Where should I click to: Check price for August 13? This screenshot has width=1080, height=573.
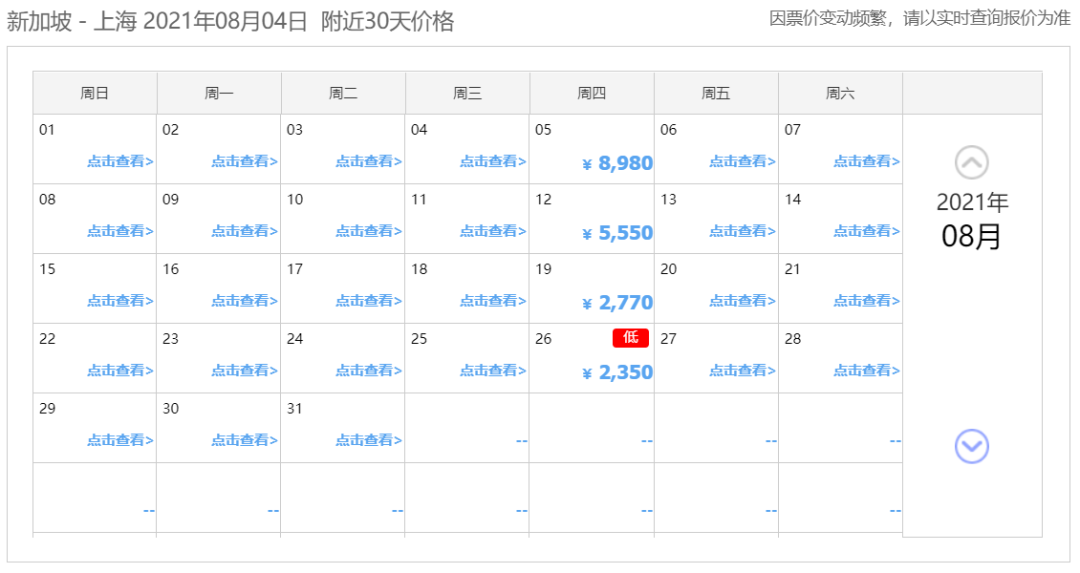742,231
